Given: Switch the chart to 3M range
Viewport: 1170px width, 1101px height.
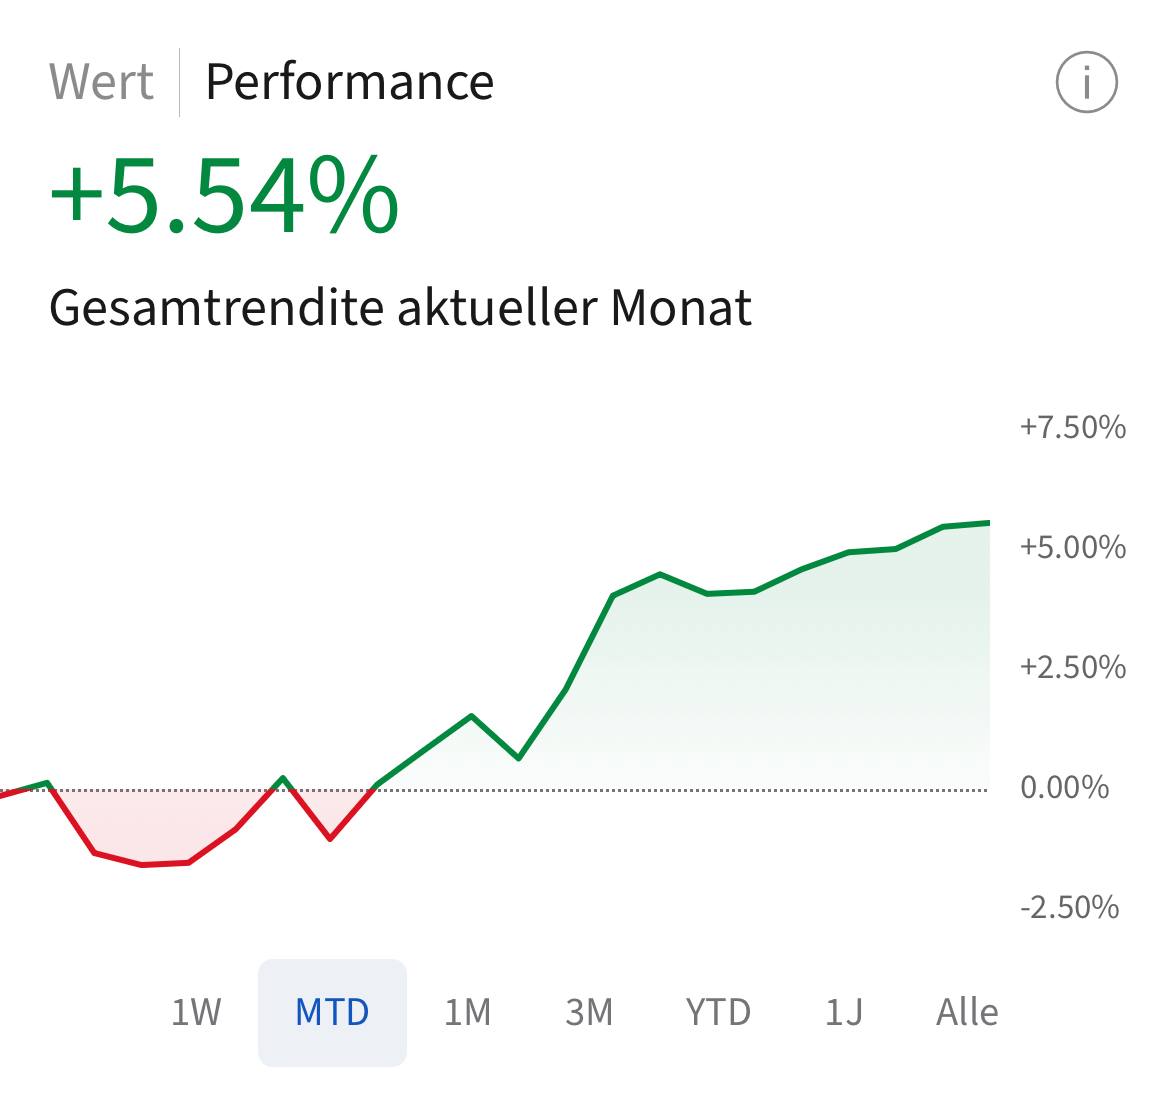Looking at the screenshot, I should coord(589,1012).
